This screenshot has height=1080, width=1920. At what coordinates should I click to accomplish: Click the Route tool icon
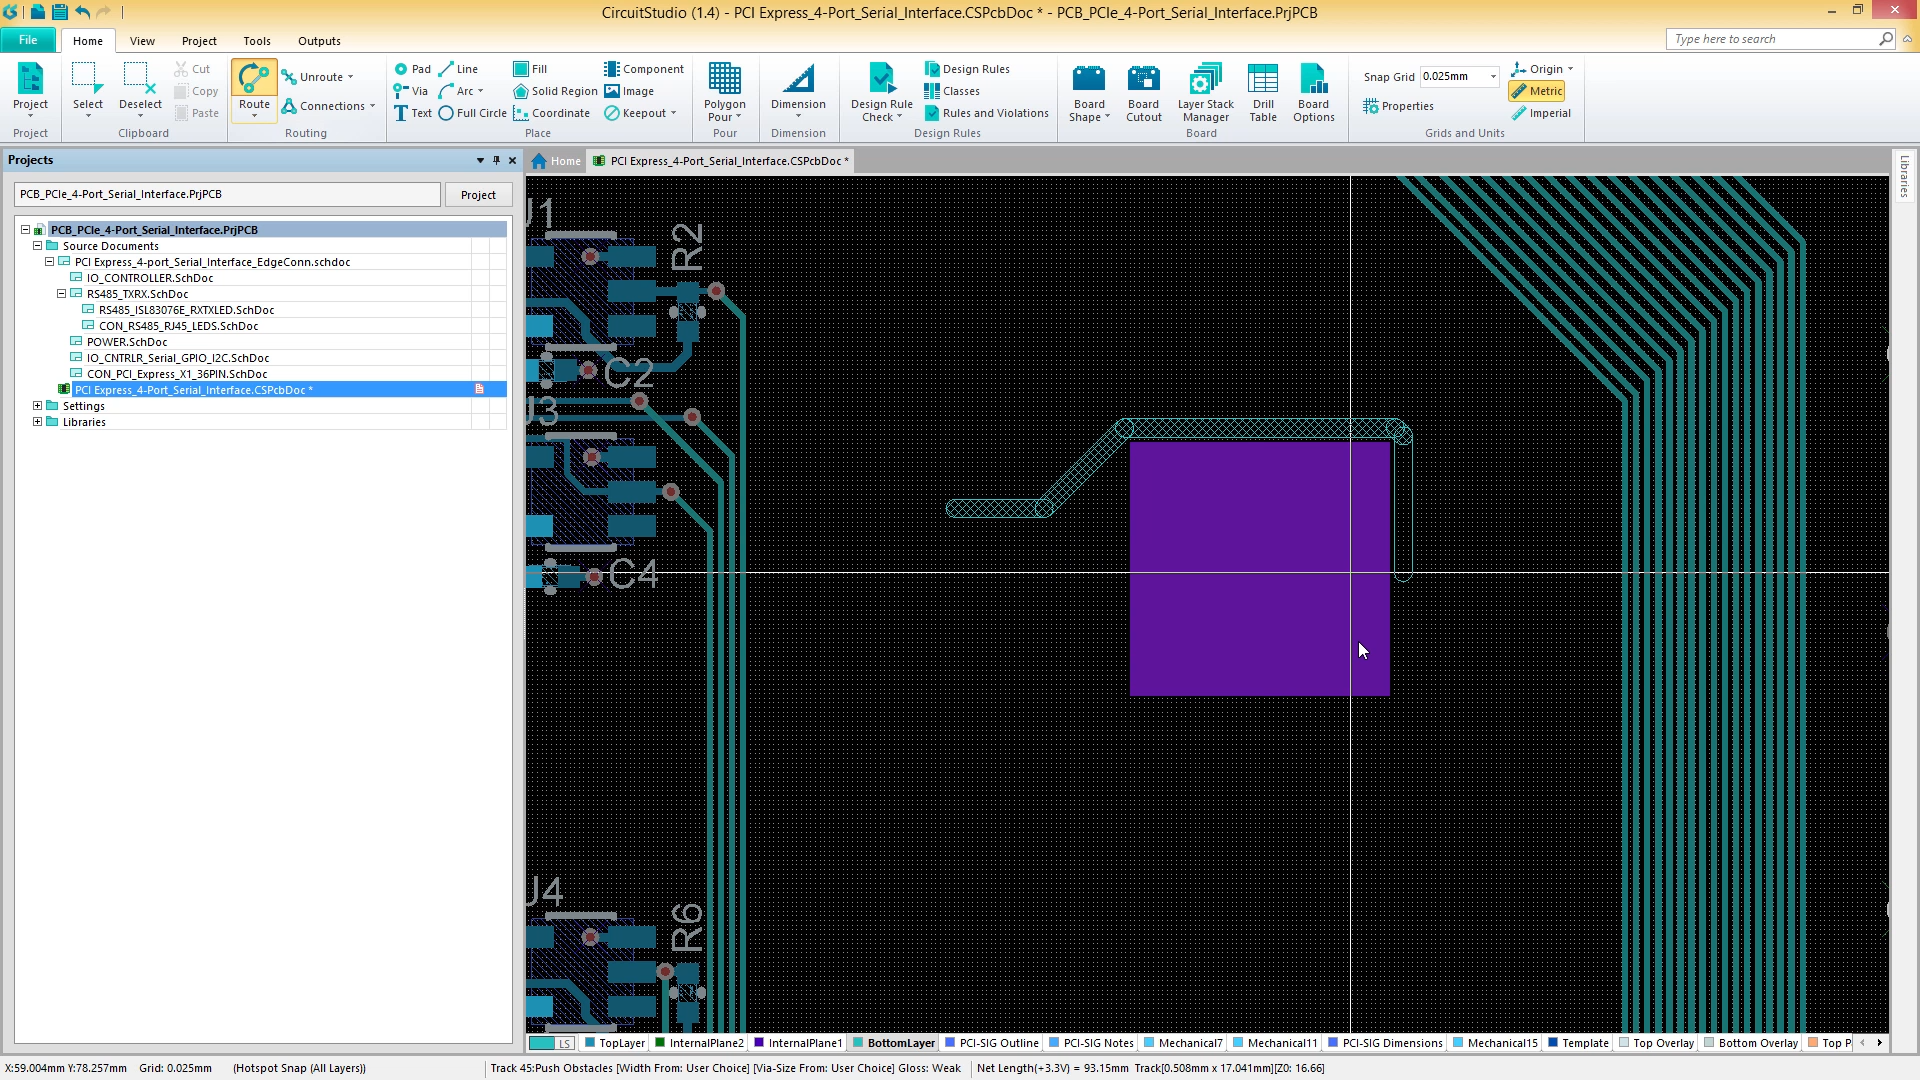pos(254,79)
